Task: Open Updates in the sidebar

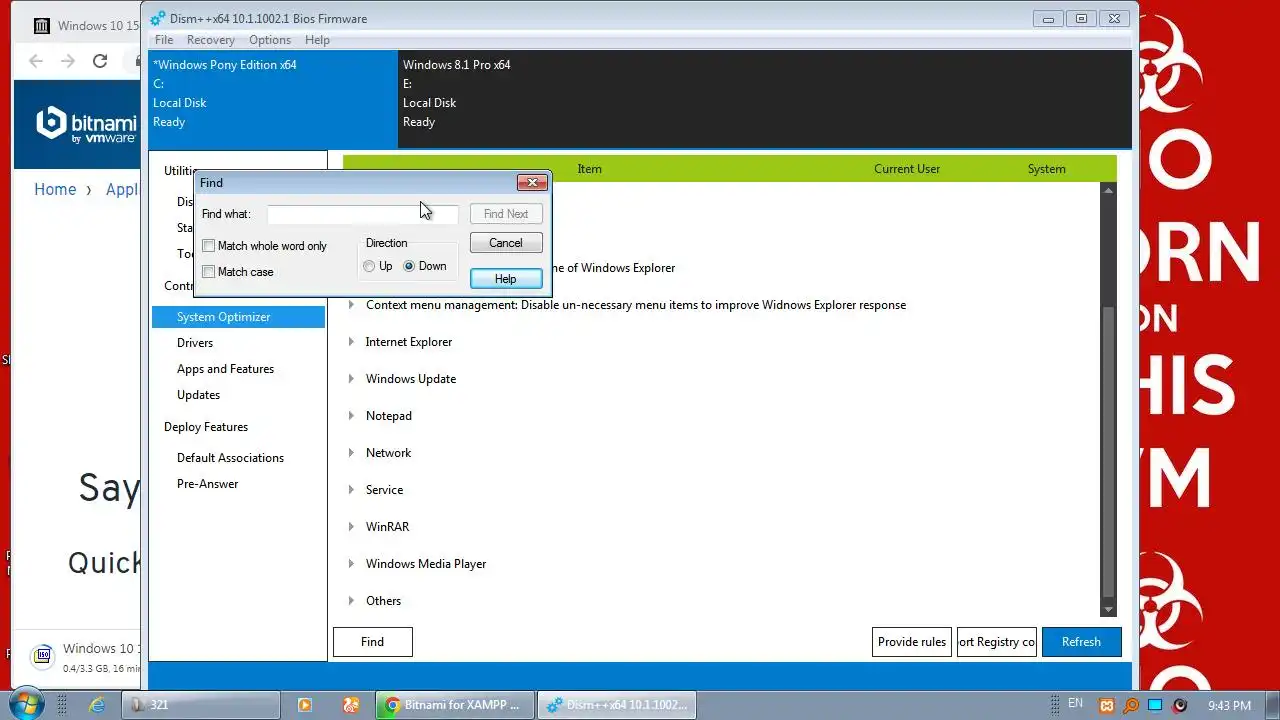Action: pyautogui.click(x=198, y=395)
